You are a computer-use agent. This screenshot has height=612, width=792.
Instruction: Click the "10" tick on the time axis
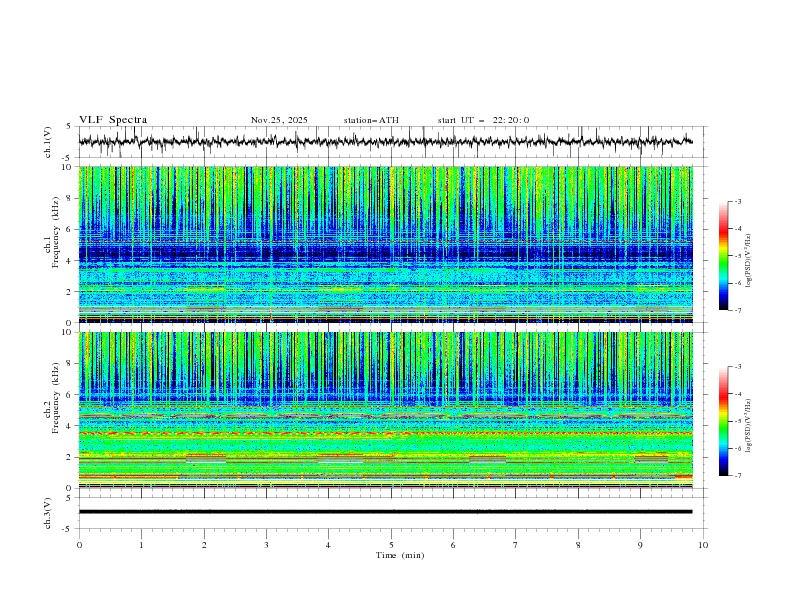point(703,545)
